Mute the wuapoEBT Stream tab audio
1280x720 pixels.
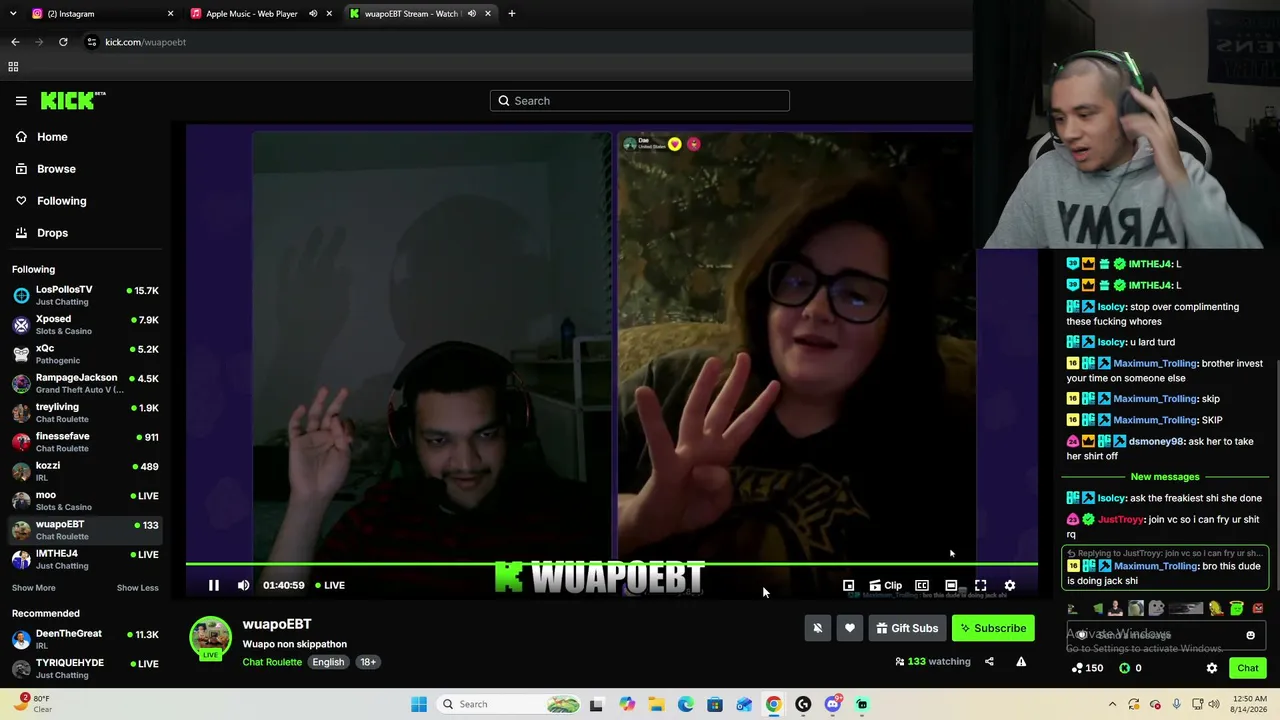point(472,14)
